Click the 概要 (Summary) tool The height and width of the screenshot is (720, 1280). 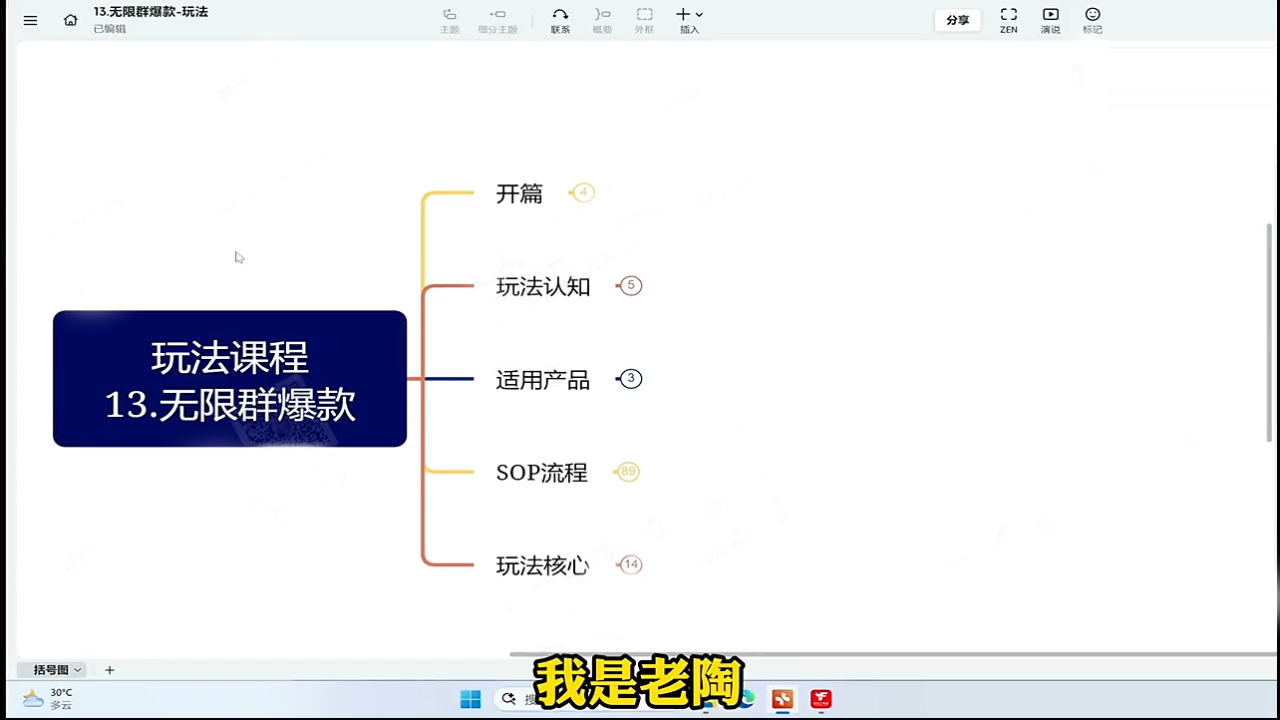click(602, 18)
